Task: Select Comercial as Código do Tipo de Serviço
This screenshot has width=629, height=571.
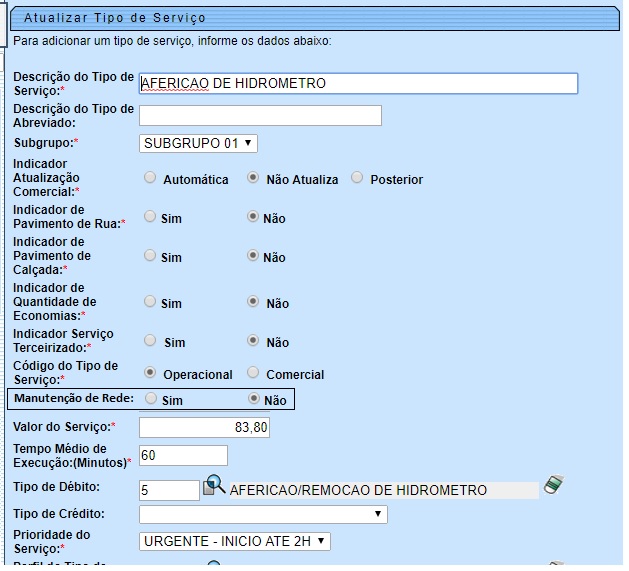Action: [x=254, y=373]
